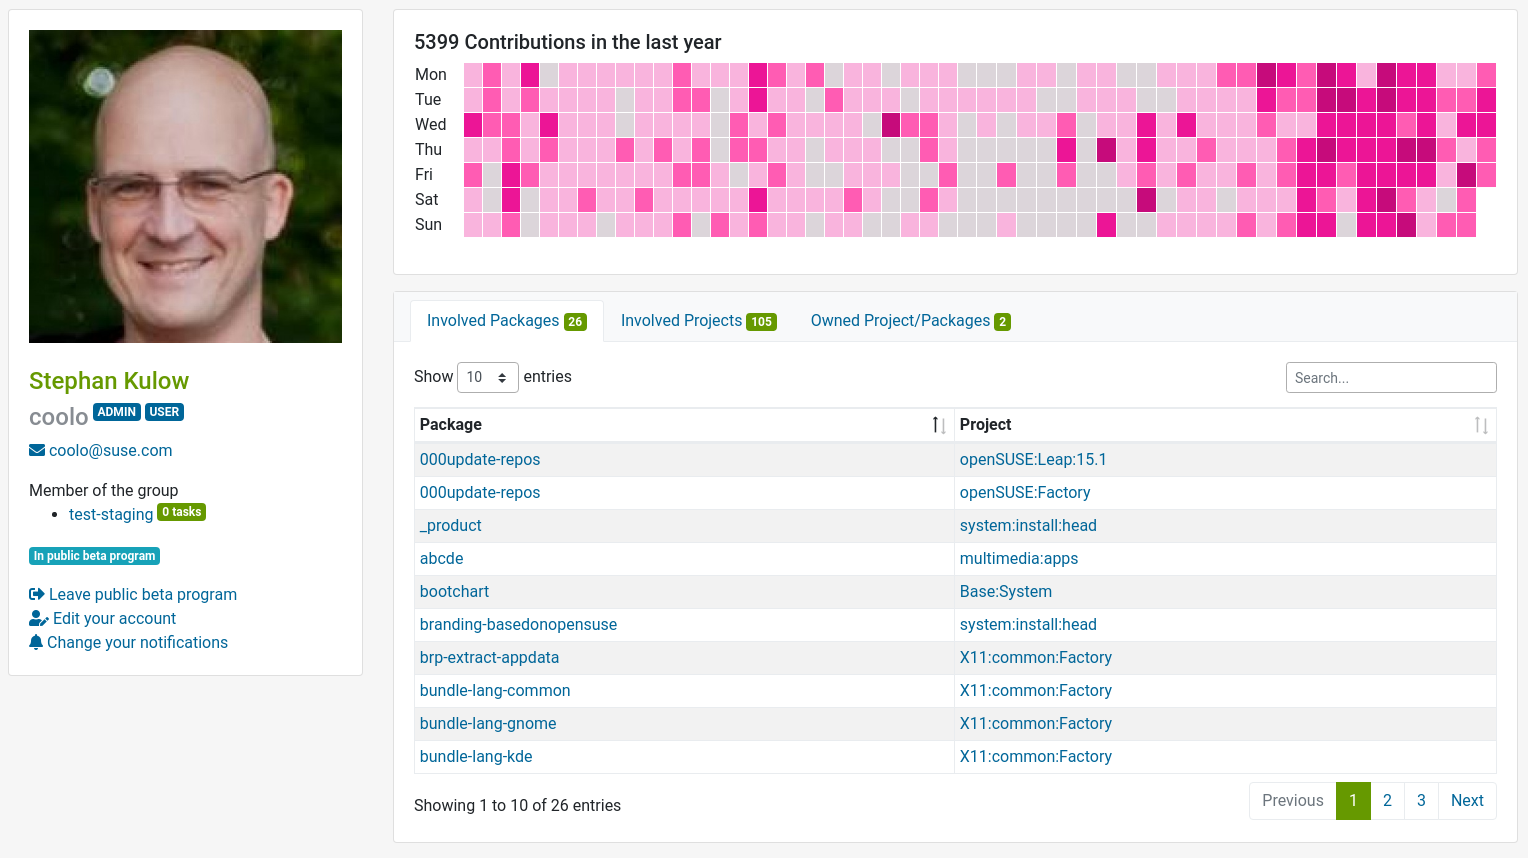Screen dimensions: 1528x858
Task: Click the bell notifications icon
Action: click(x=36, y=643)
